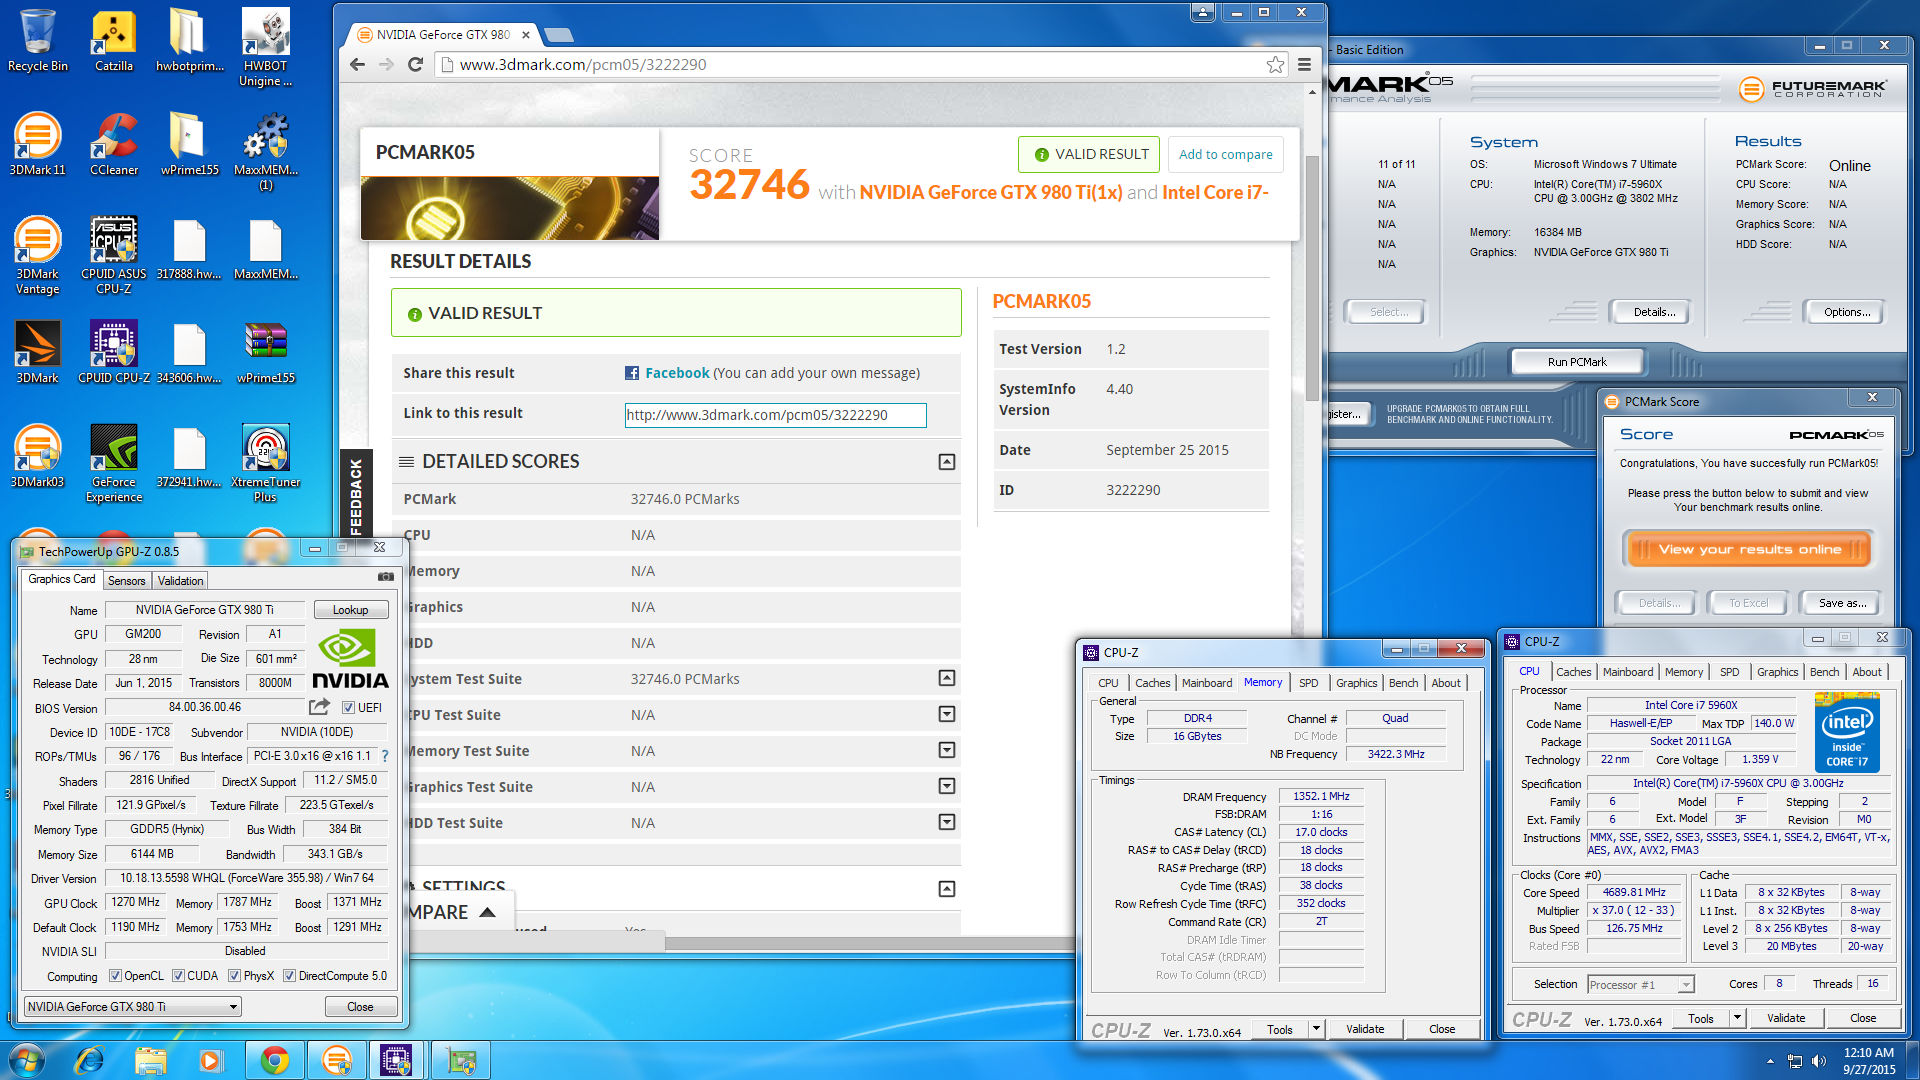Image resolution: width=1920 pixels, height=1080 pixels.
Task: Click the GPU-Z BIOS share icon
Action: tap(319, 707)
